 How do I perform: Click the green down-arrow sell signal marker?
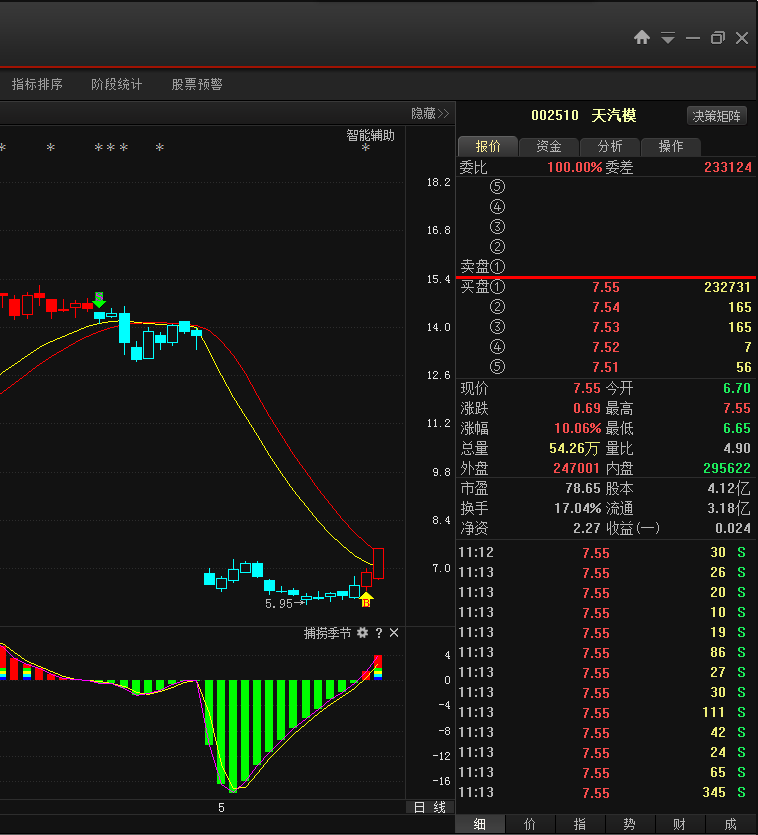click(99, 299)
